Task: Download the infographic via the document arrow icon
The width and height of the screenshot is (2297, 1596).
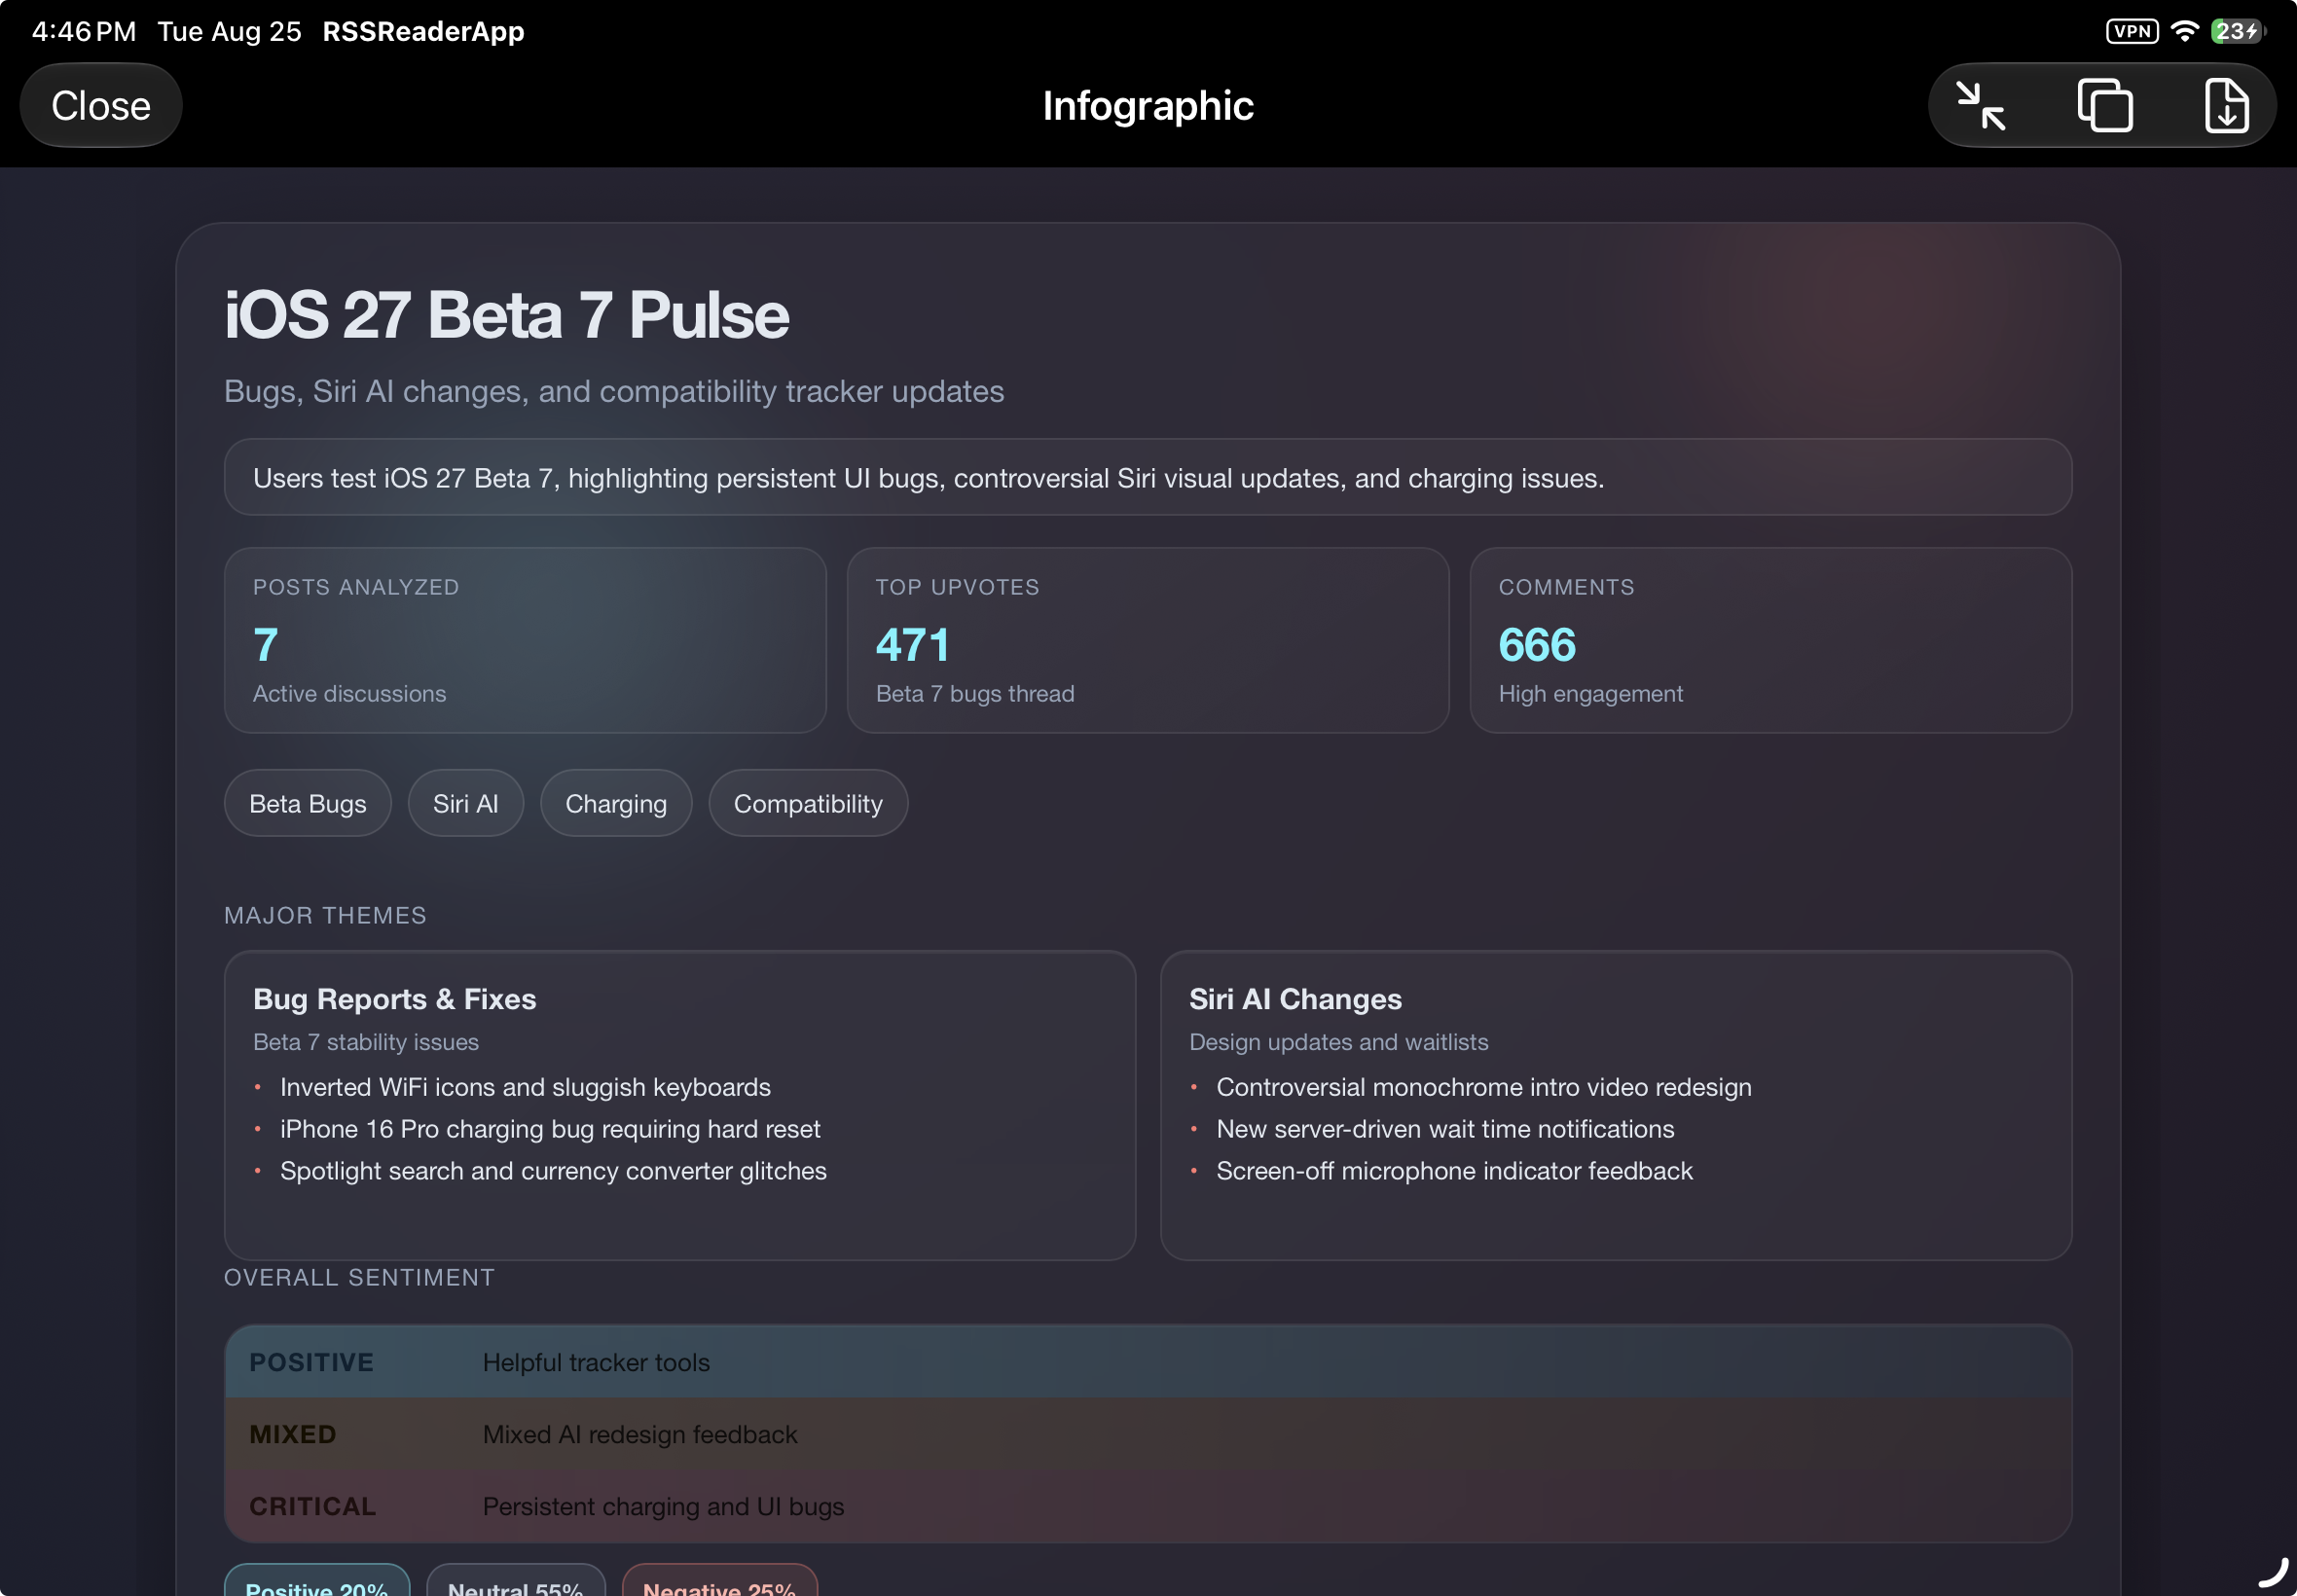Action: click(2227, 106)
